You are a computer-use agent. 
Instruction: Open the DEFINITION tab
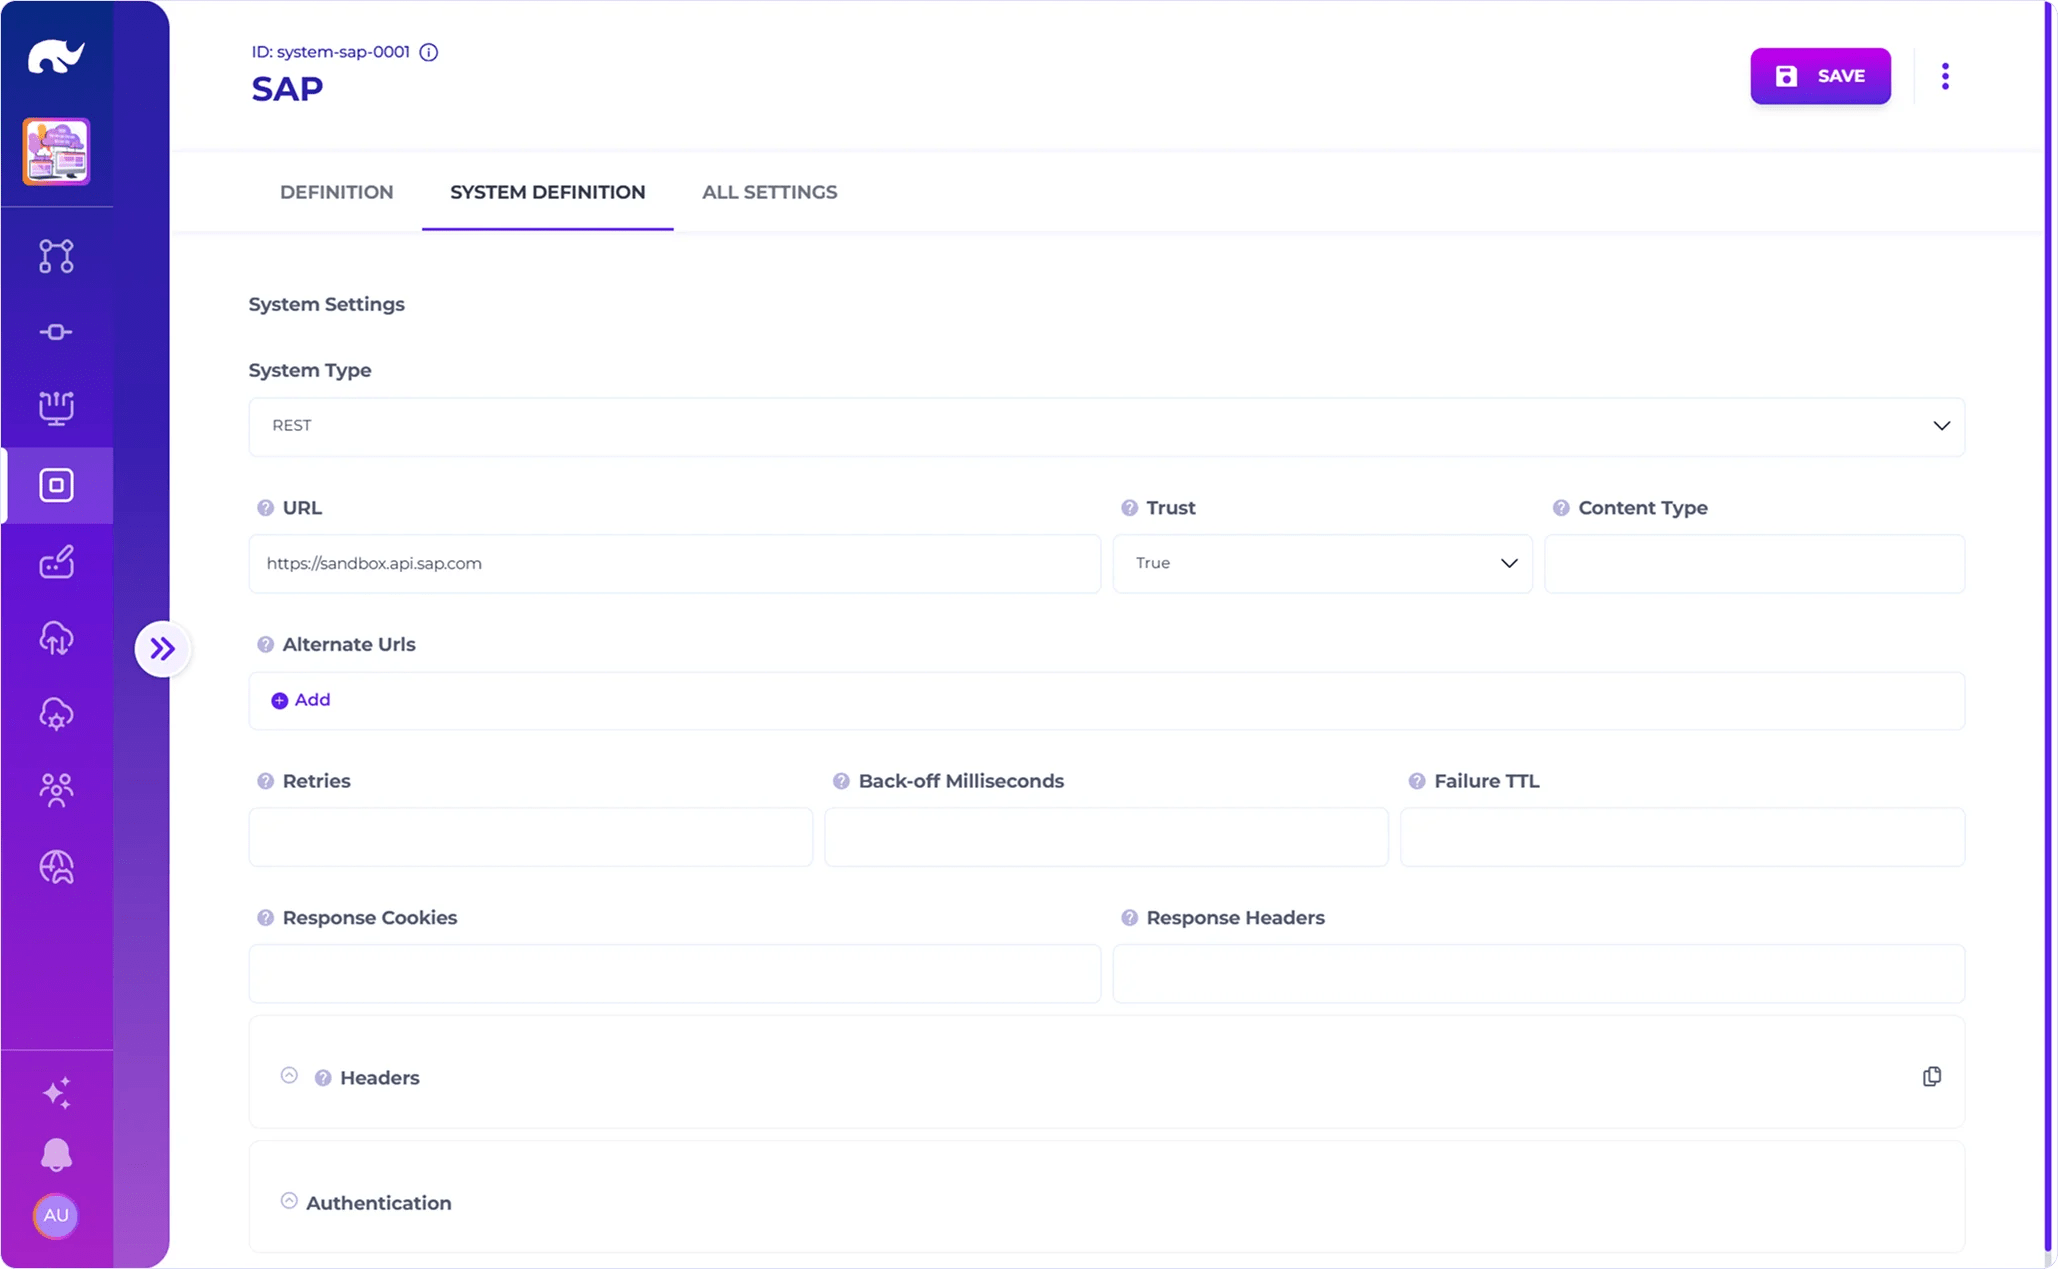(x=336, y=192)
